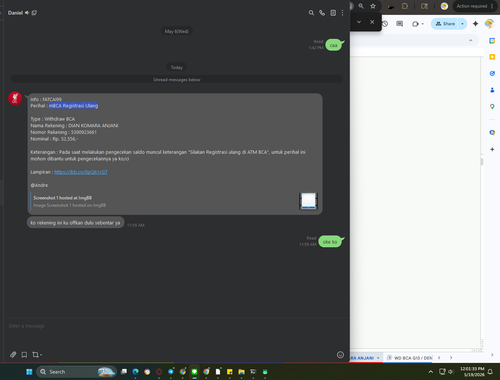Open the chat more-options menu
Viewport: 500px width, 380px height.
[x=342, y=13]
